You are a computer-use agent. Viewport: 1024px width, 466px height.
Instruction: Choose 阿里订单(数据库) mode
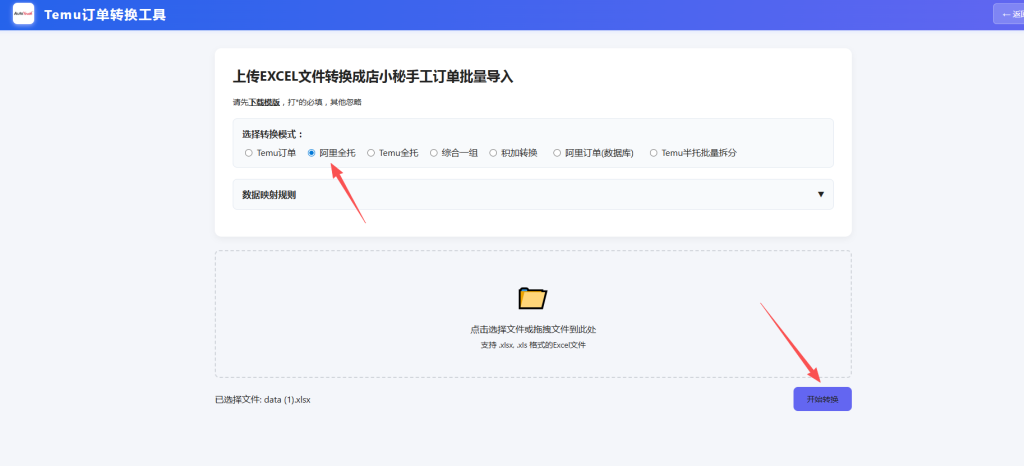click(x=557, y=153)
